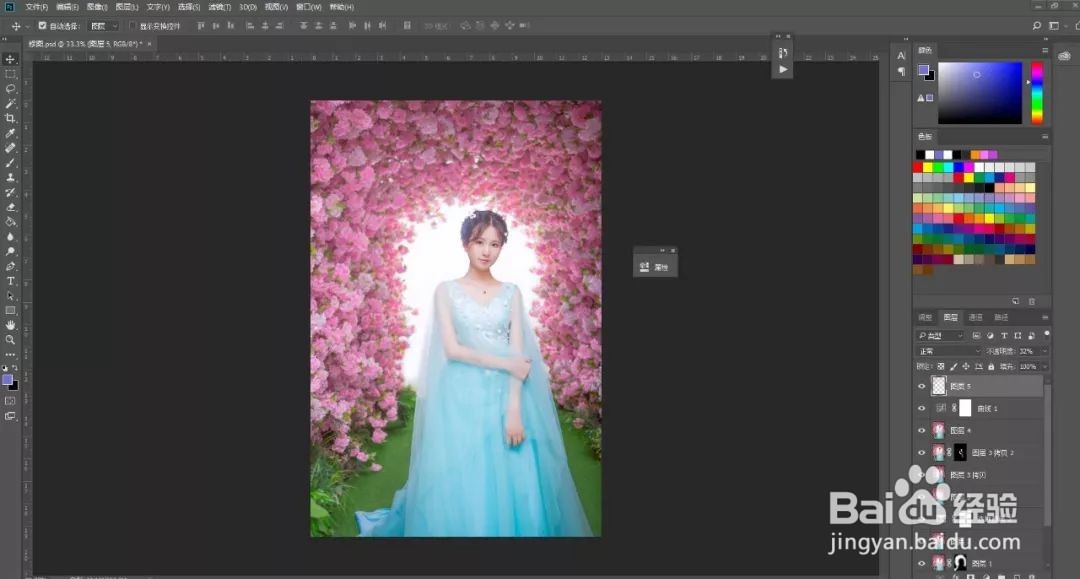Enable Show Transform Controls
This screenshot has width=1080, height=579.
pos(131,25)
